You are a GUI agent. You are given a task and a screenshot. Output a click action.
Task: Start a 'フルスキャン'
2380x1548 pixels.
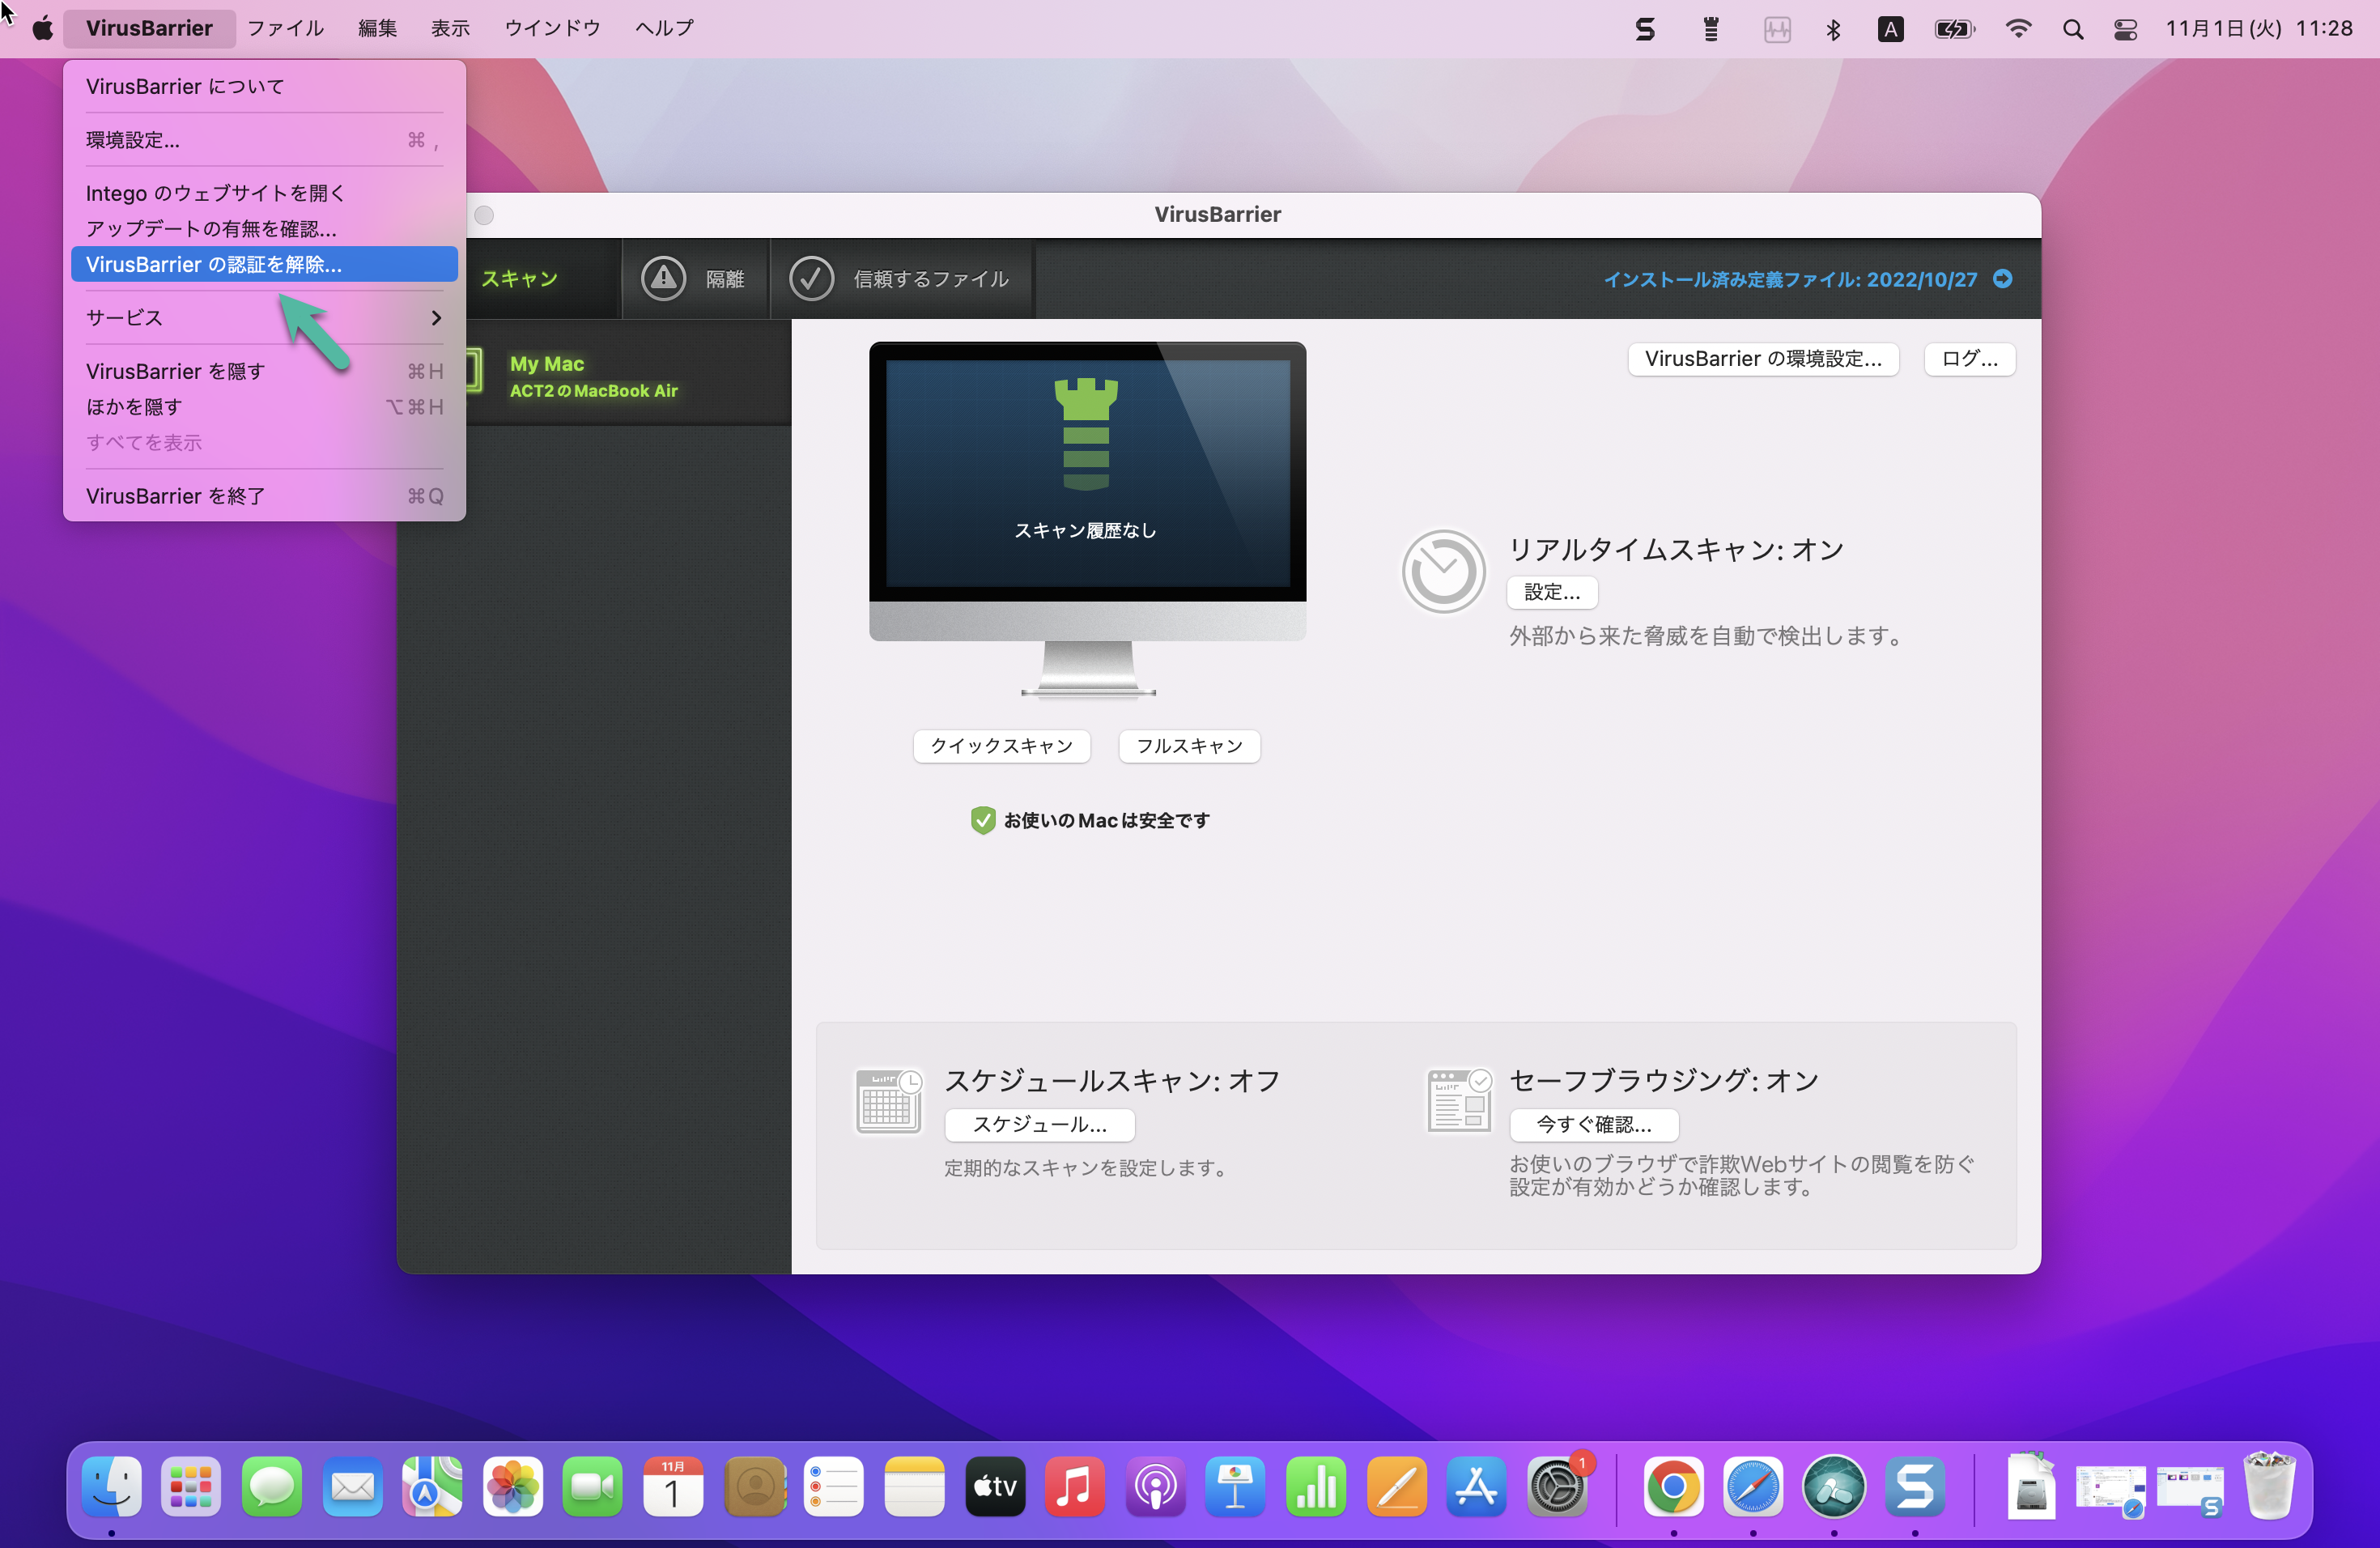[x=1189, y=746]
